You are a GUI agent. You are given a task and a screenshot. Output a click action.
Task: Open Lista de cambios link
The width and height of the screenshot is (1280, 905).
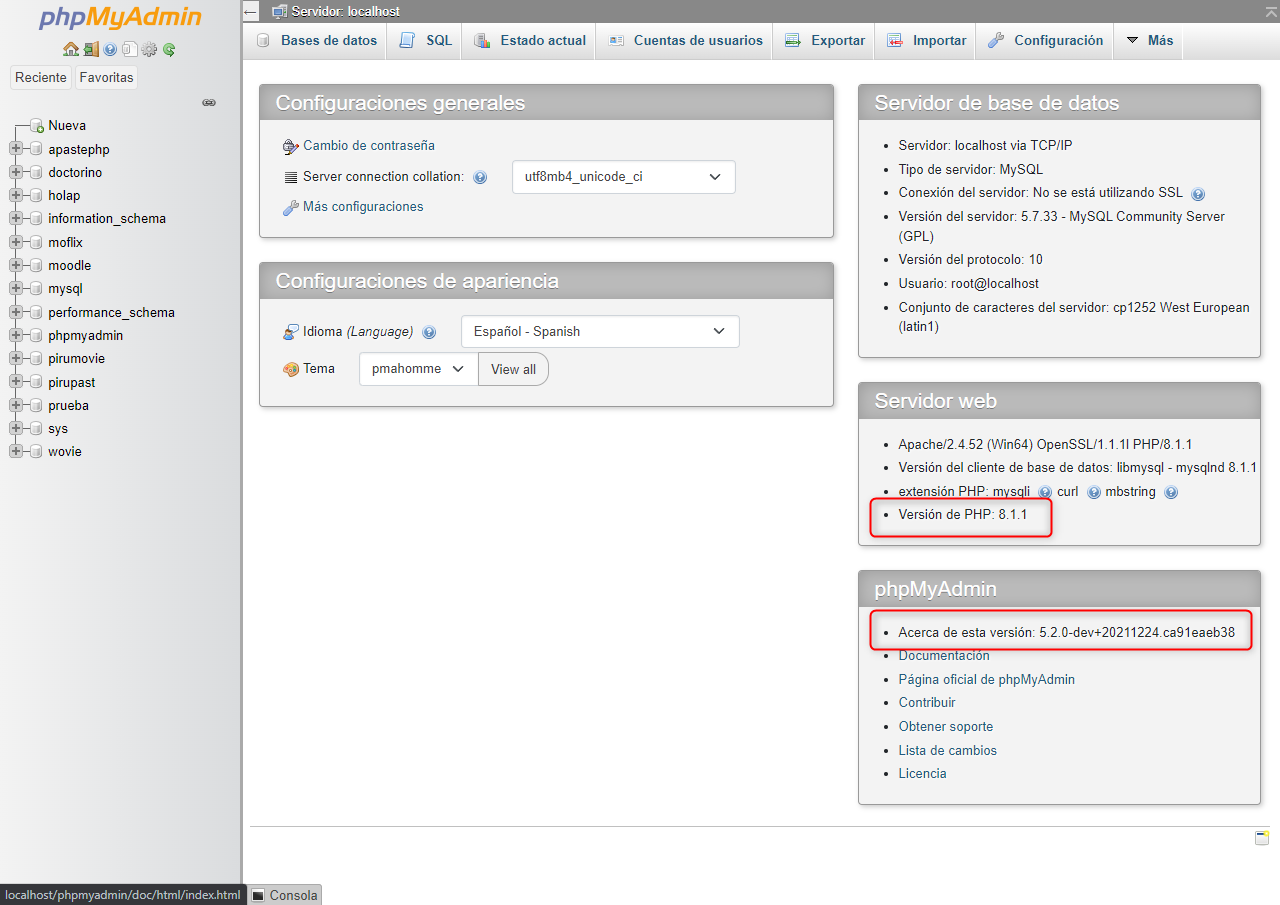point(948,751)
